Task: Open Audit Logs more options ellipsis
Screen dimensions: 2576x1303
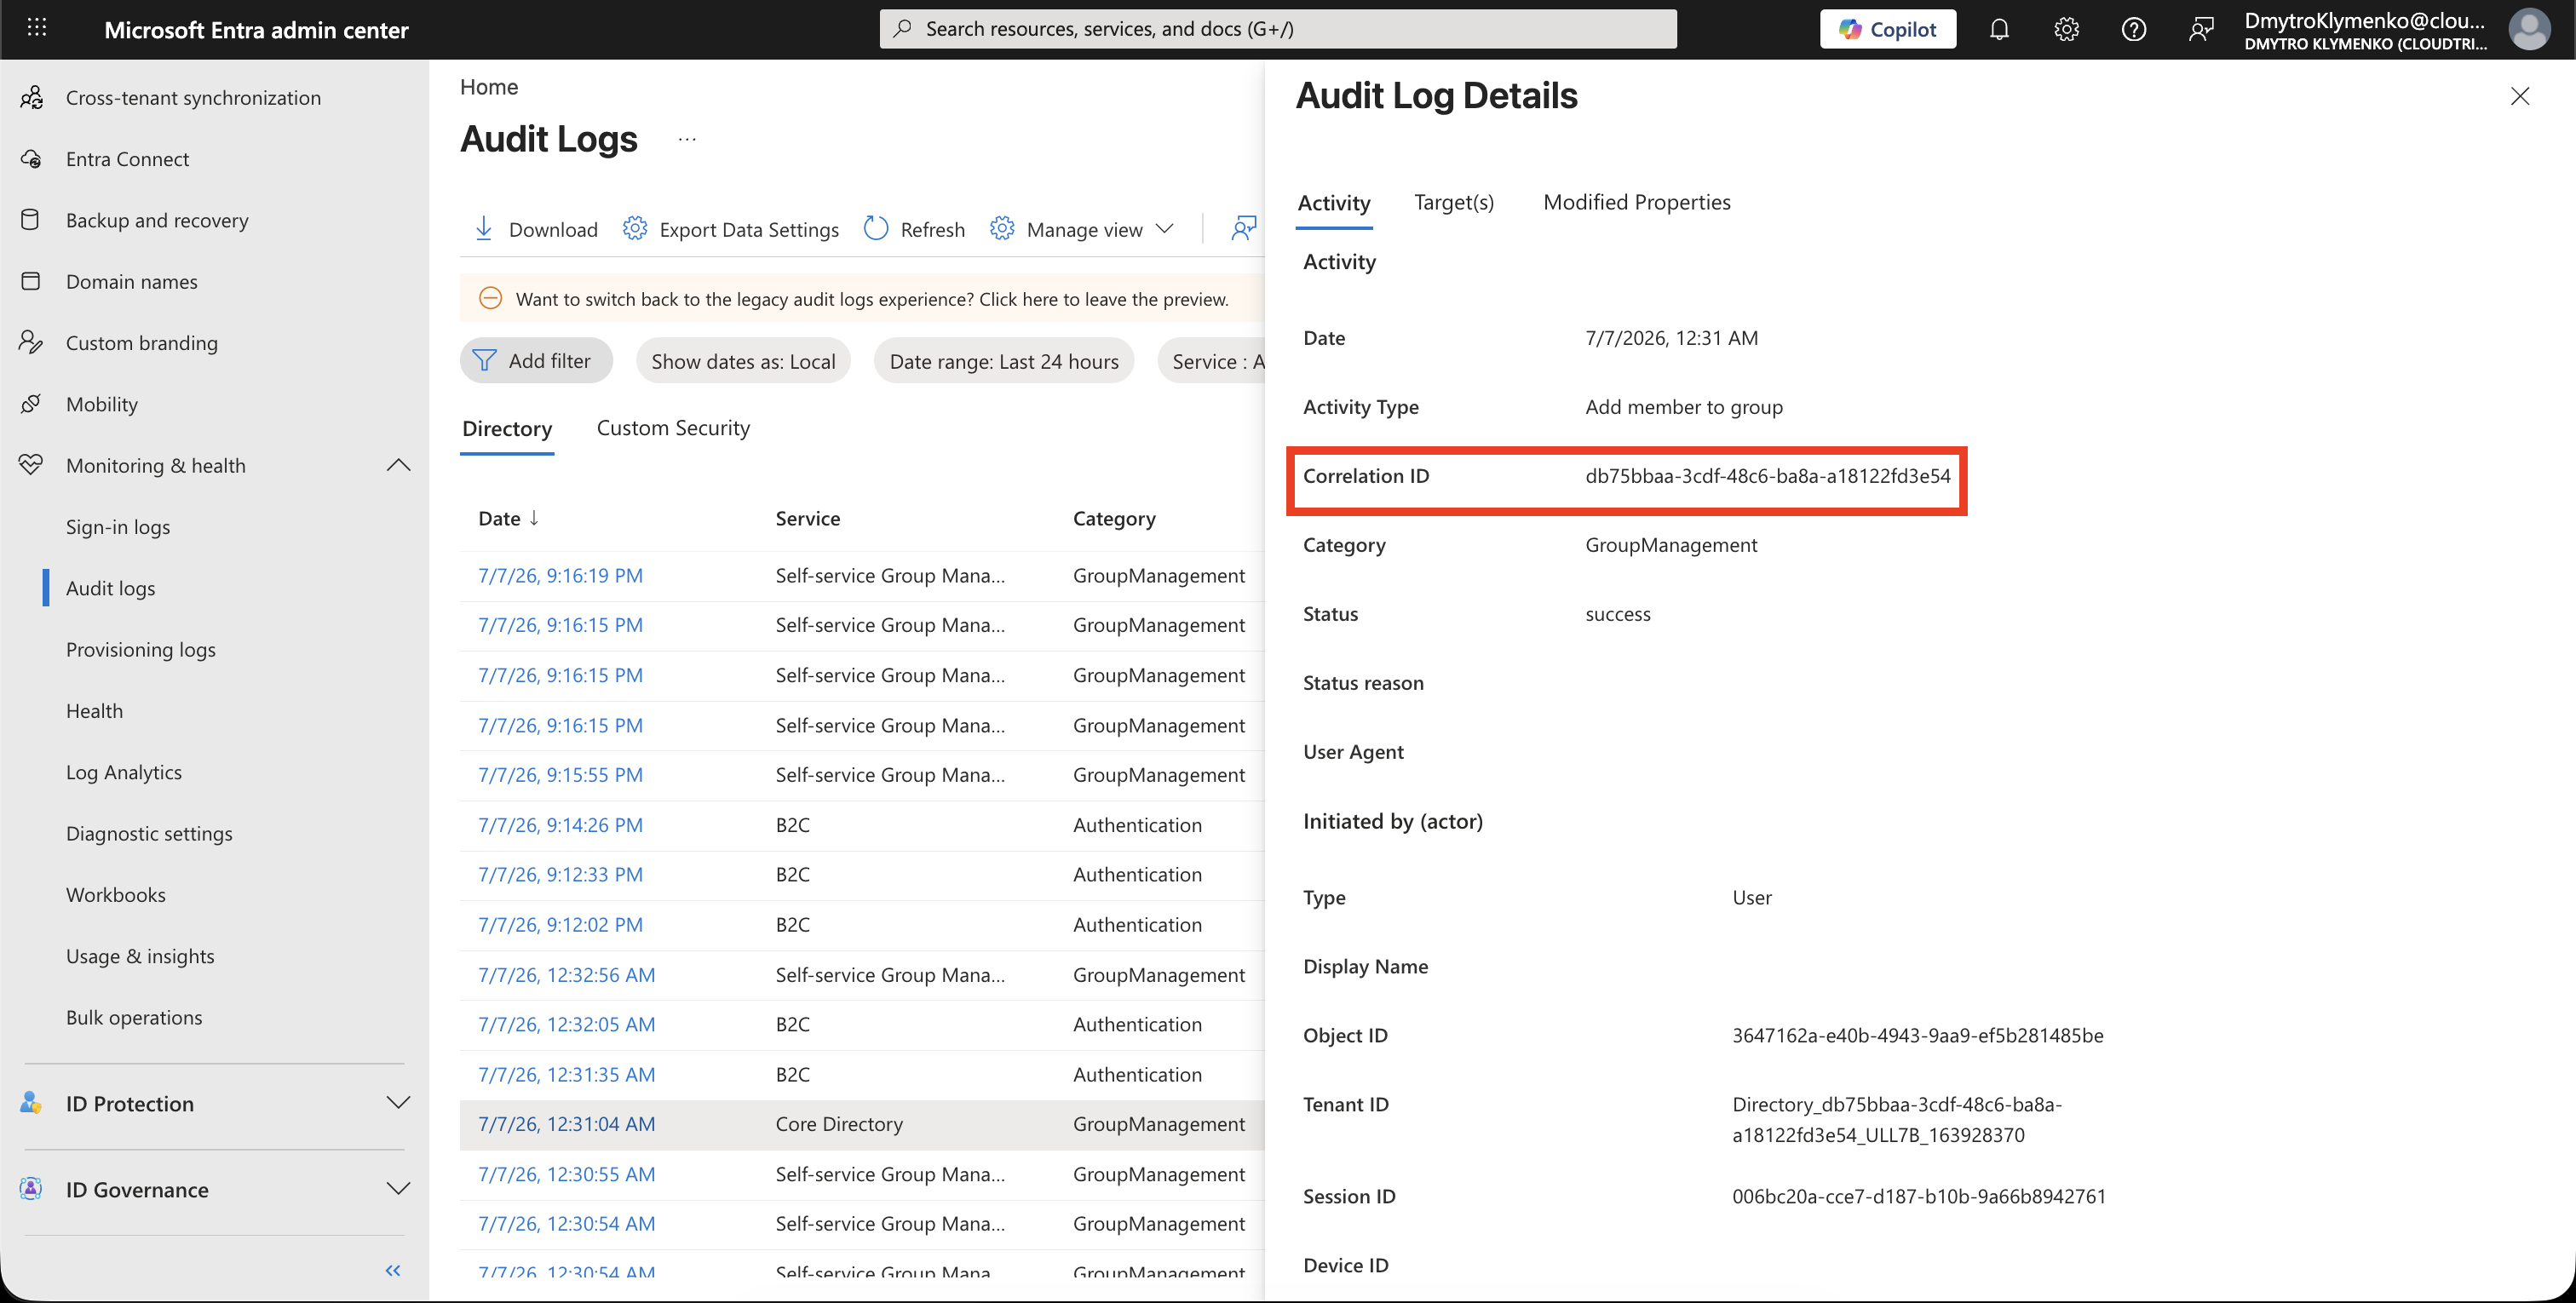Action: (686, 139)
